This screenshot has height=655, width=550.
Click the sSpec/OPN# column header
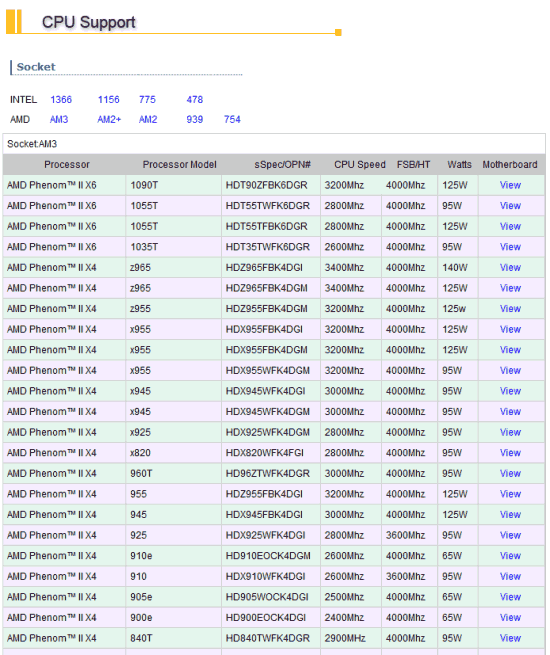tap(282, 165)
